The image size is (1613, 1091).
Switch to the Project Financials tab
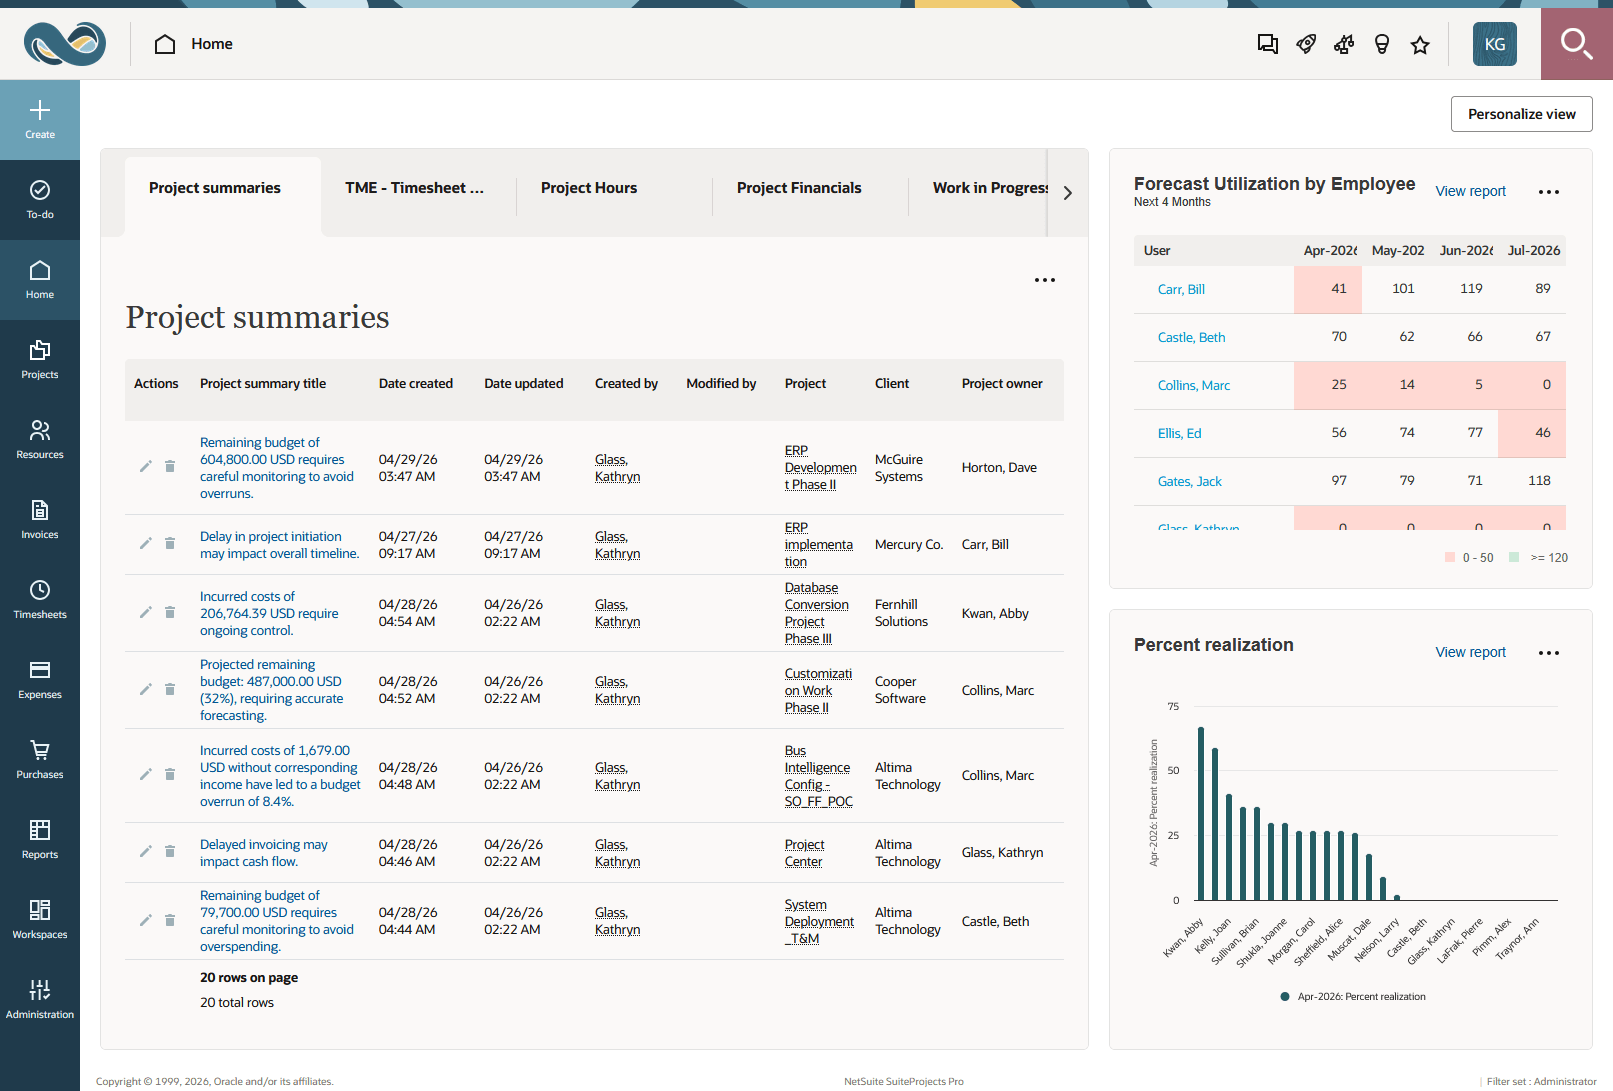click(810, 188)
